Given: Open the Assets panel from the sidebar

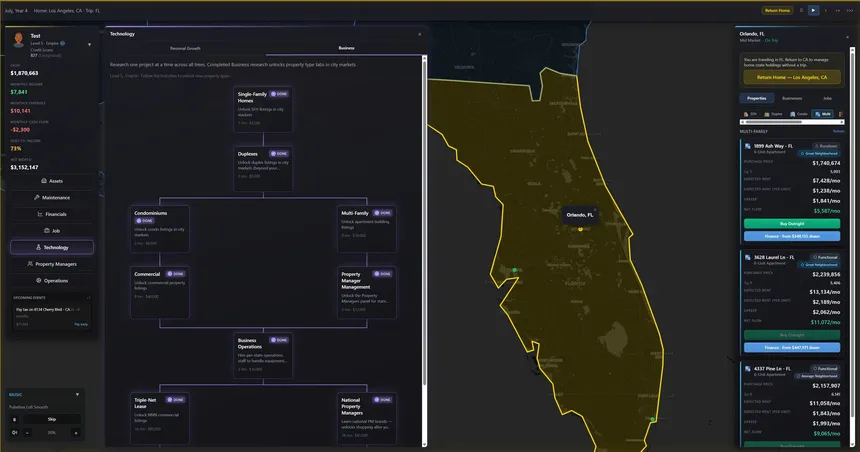Looking at the screenshot, I should 52,181.
